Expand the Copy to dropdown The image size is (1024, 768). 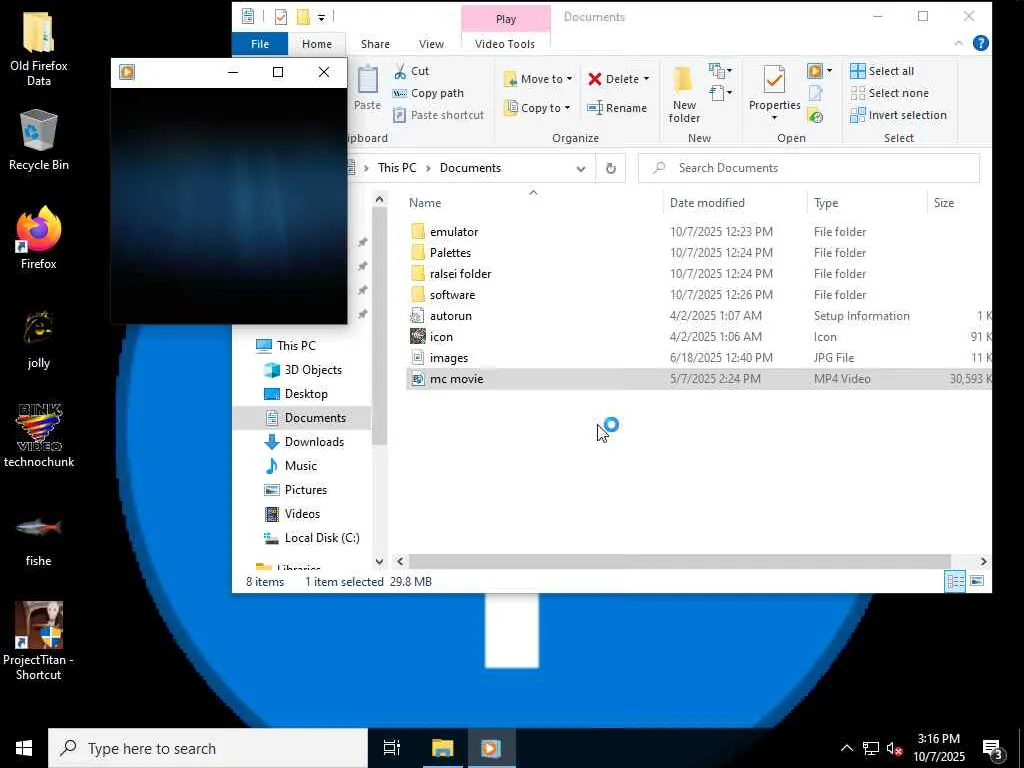coord(567,108)
